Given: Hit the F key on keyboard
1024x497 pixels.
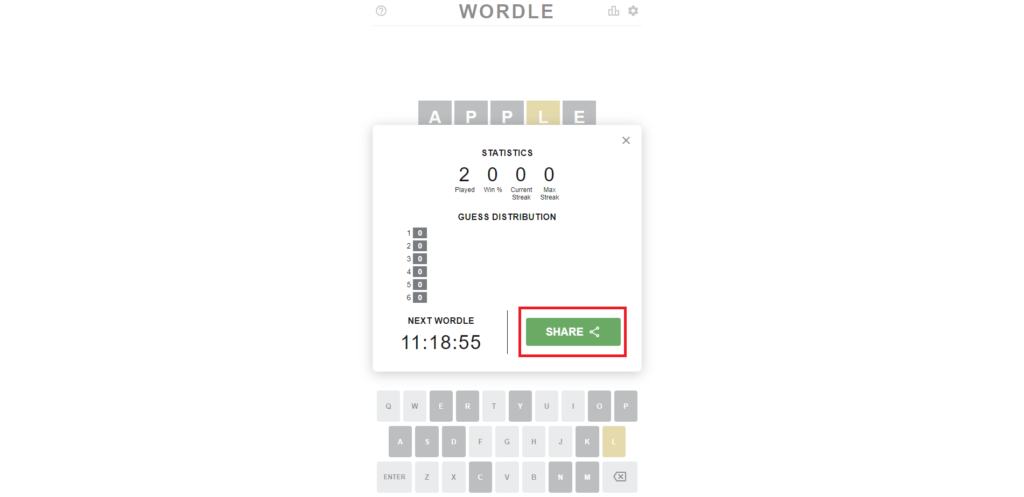Looking at the screenshot, I should pos(481,441).
